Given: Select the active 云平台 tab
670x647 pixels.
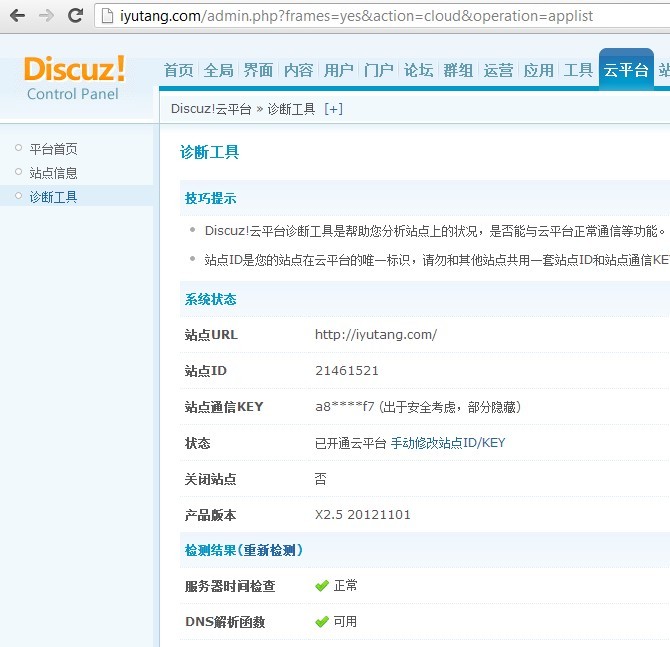Looking at the screenshot, I should click(x=626, y=69).
